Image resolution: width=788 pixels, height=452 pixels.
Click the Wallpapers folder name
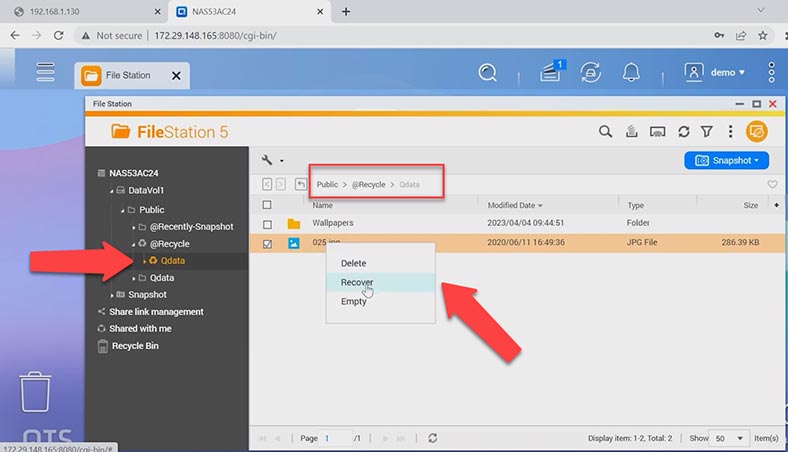click(333, 223)
